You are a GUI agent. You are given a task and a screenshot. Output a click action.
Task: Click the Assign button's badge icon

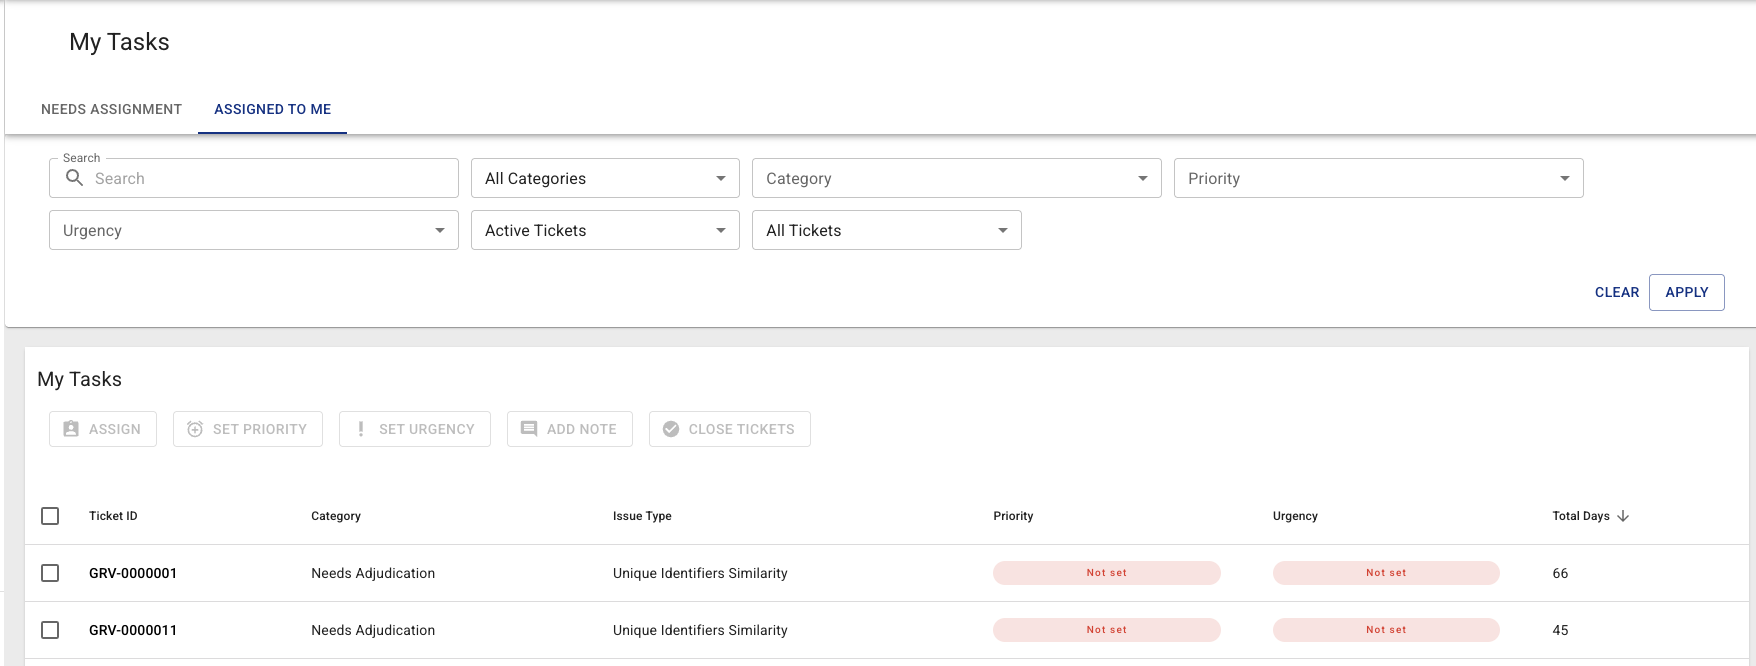(x=71, y=429)
